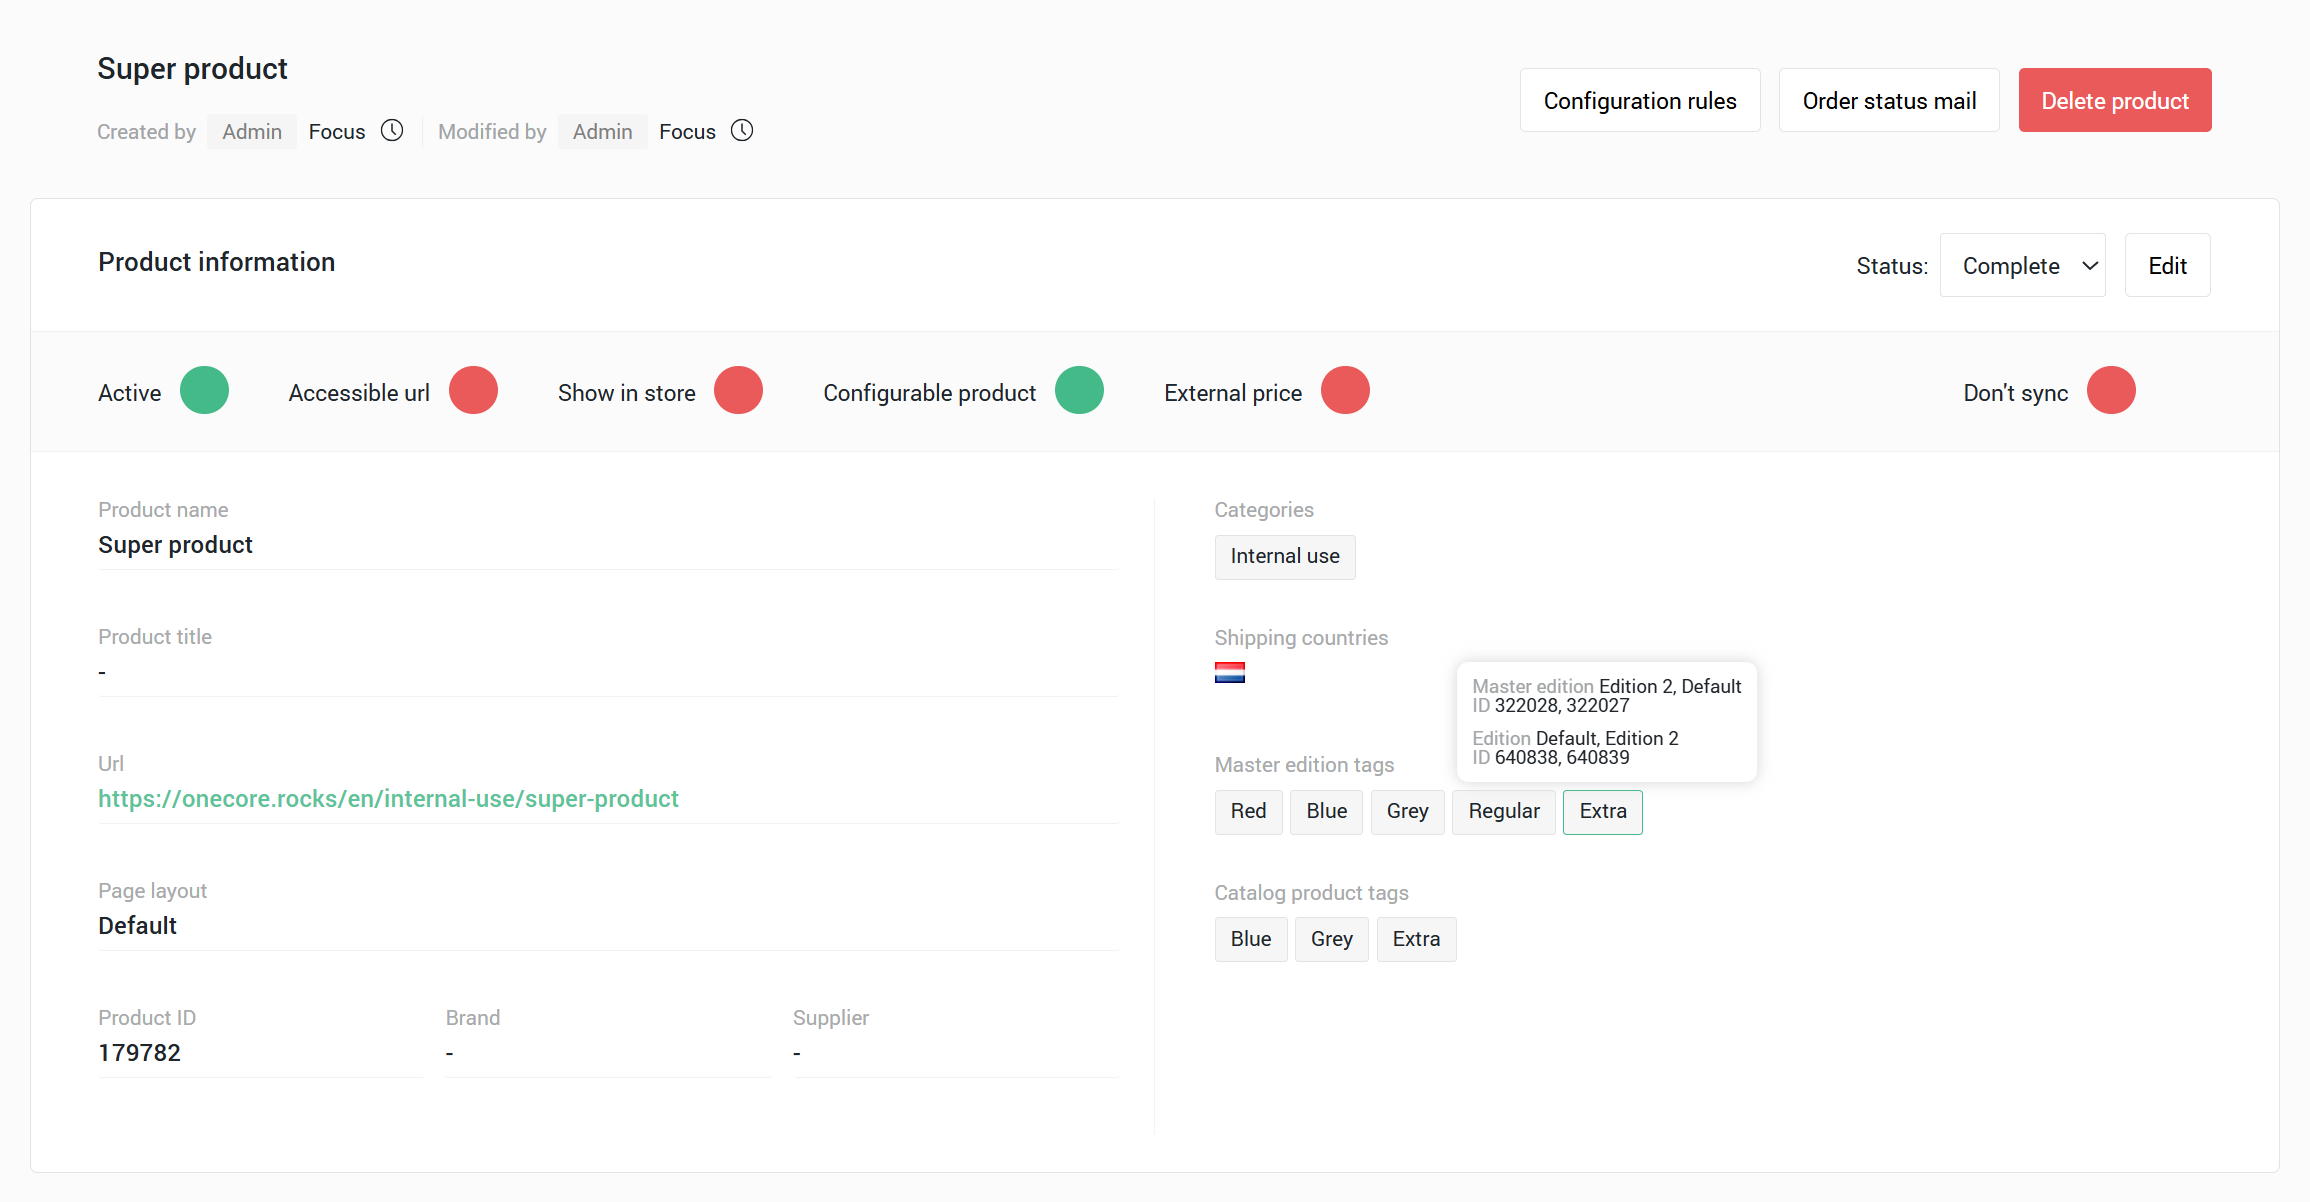Open Configuration rules

[1639, 101]
